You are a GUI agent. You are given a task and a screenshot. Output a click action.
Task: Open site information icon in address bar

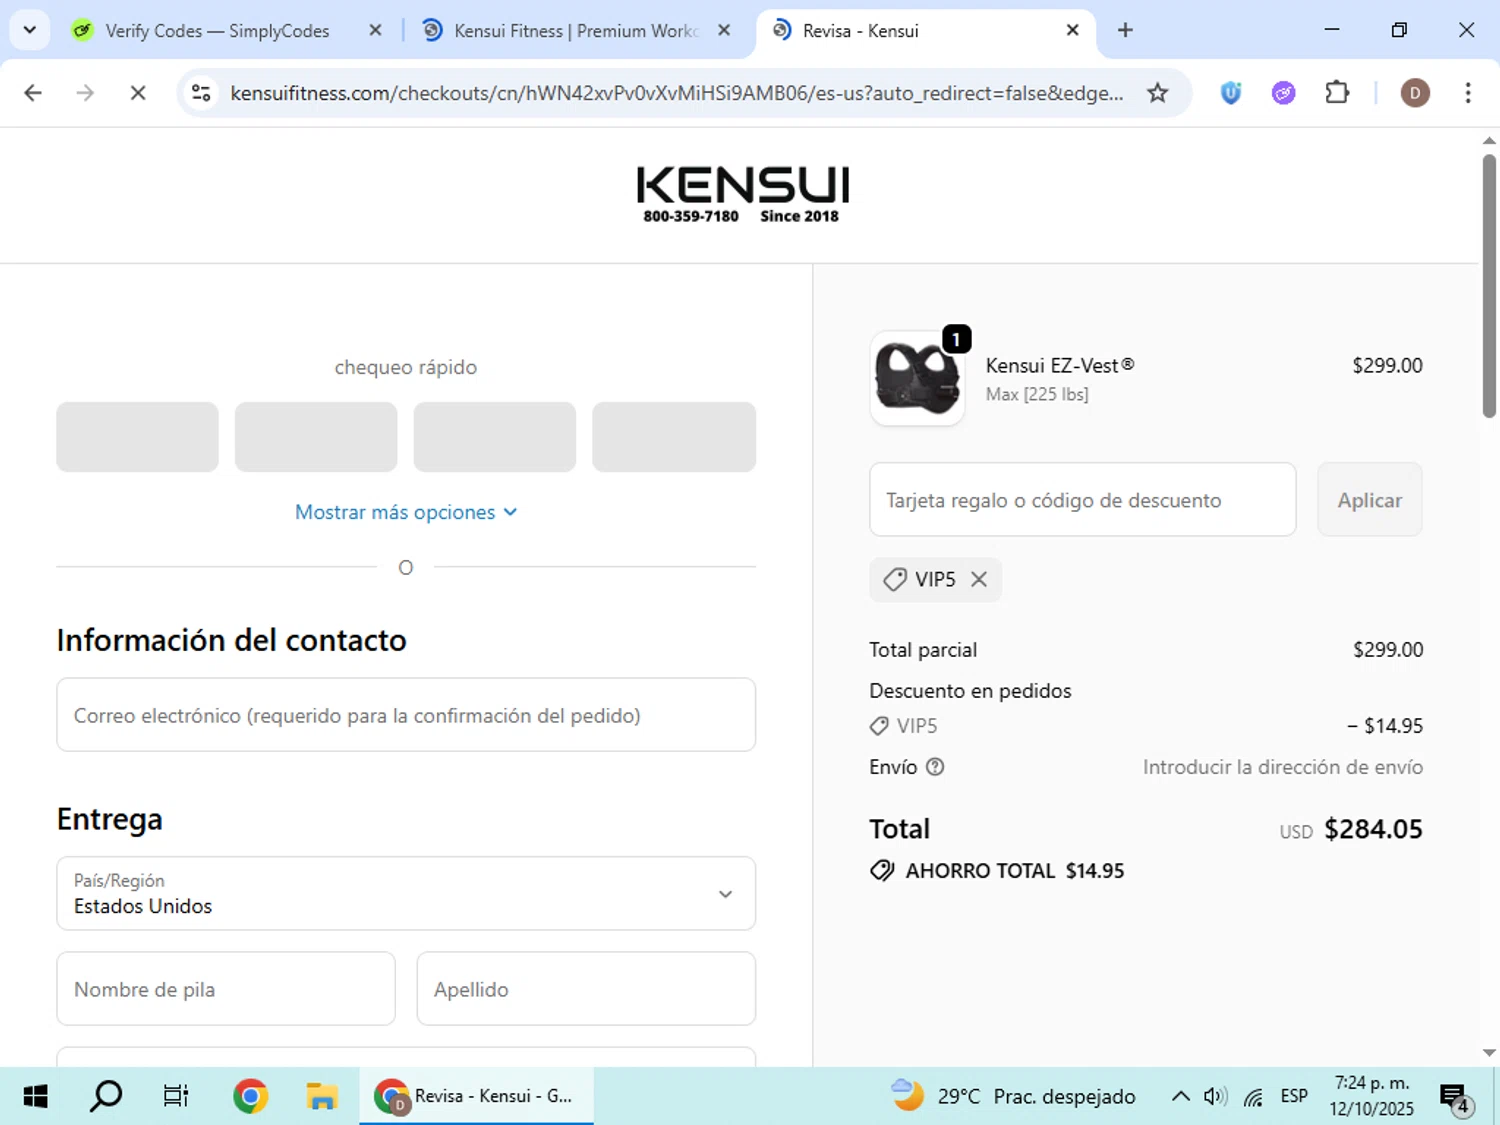pos(201,93)
